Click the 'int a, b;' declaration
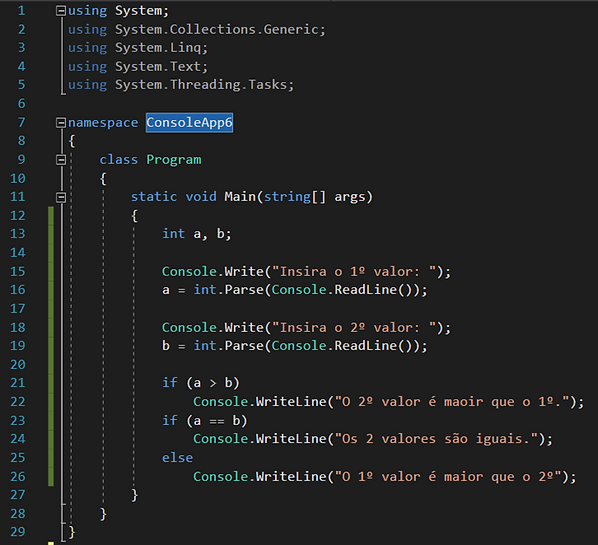 [x=197, y=234]
